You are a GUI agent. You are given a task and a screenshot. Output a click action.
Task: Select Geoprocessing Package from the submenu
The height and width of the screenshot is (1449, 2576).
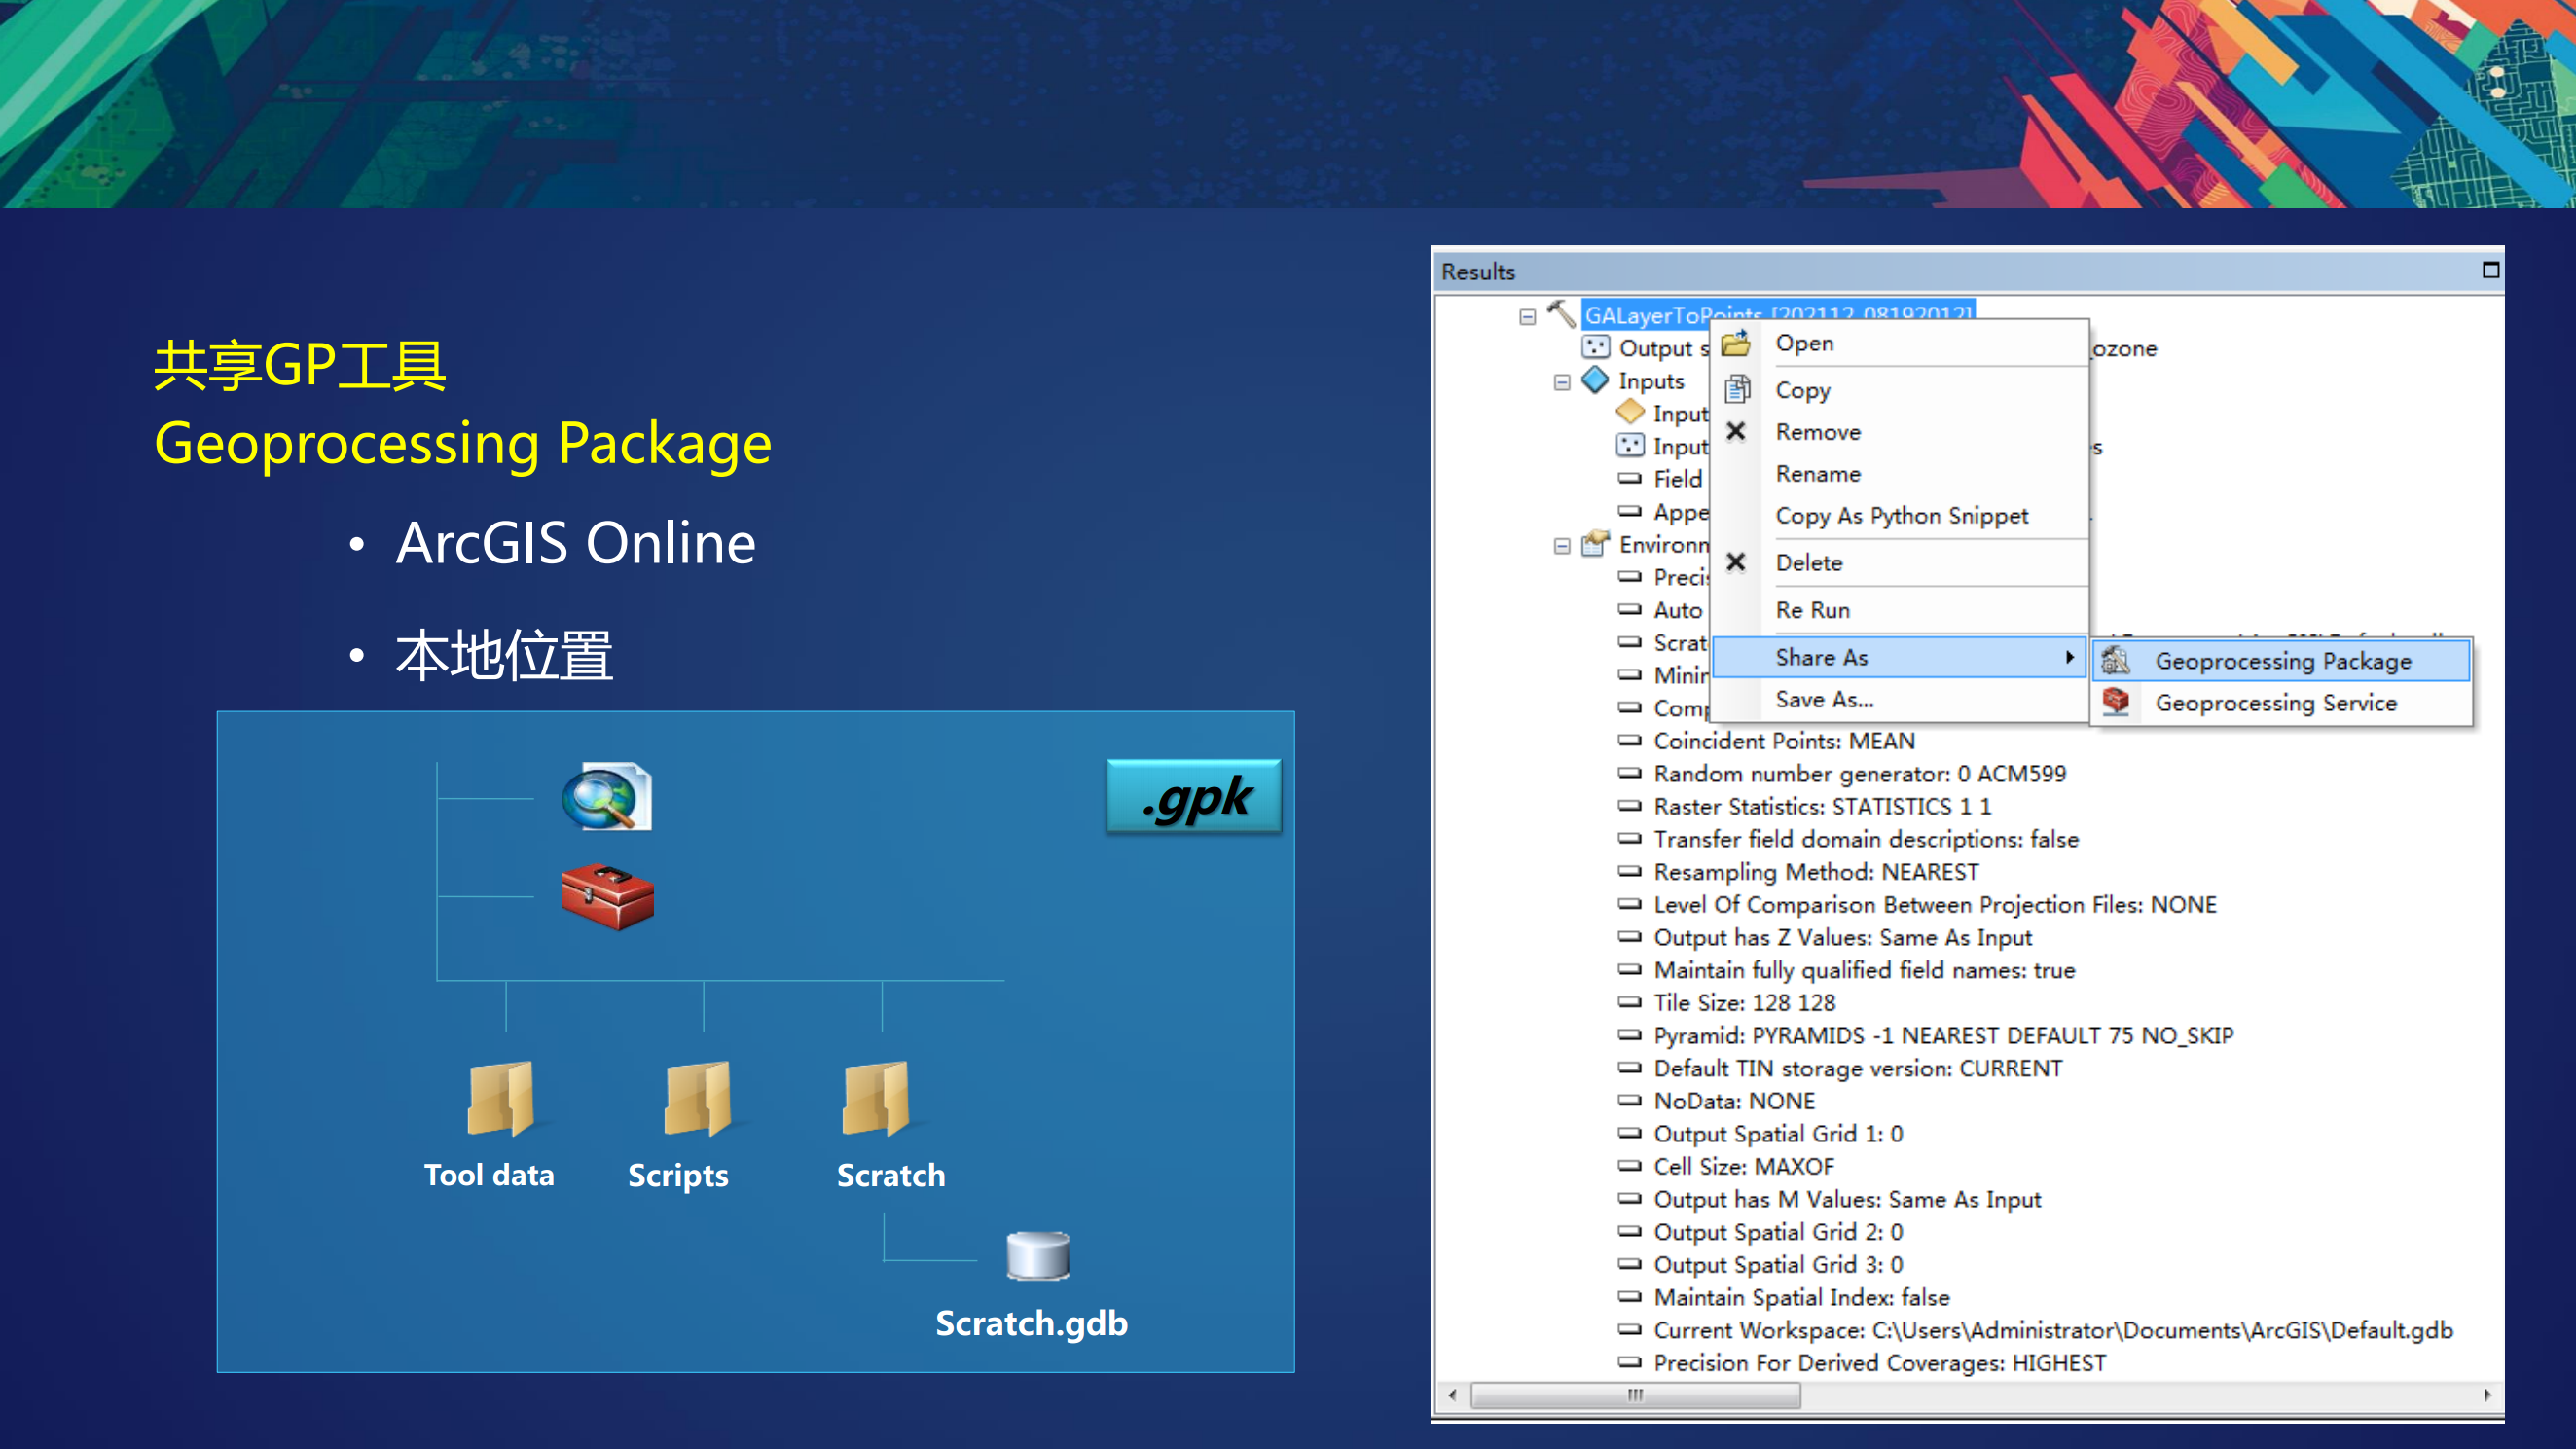2281,660
